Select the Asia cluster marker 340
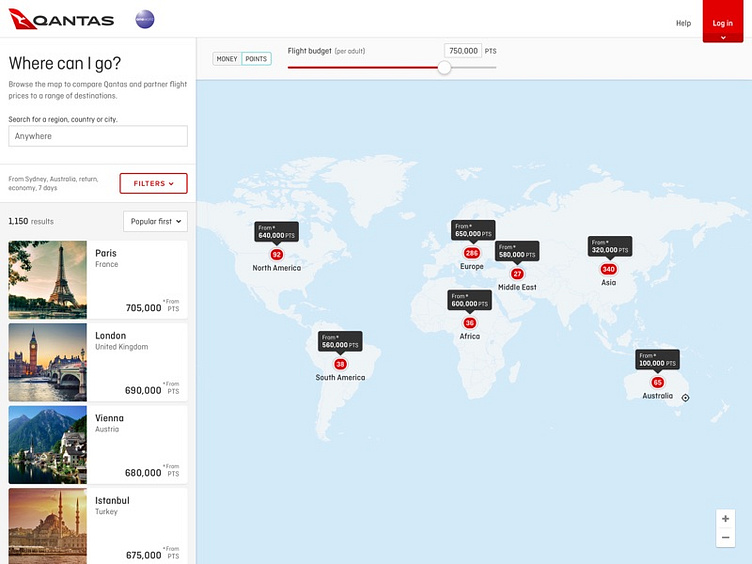Image resolution: width=752 pixels, height=564 pixels. (x=608, y=269)
